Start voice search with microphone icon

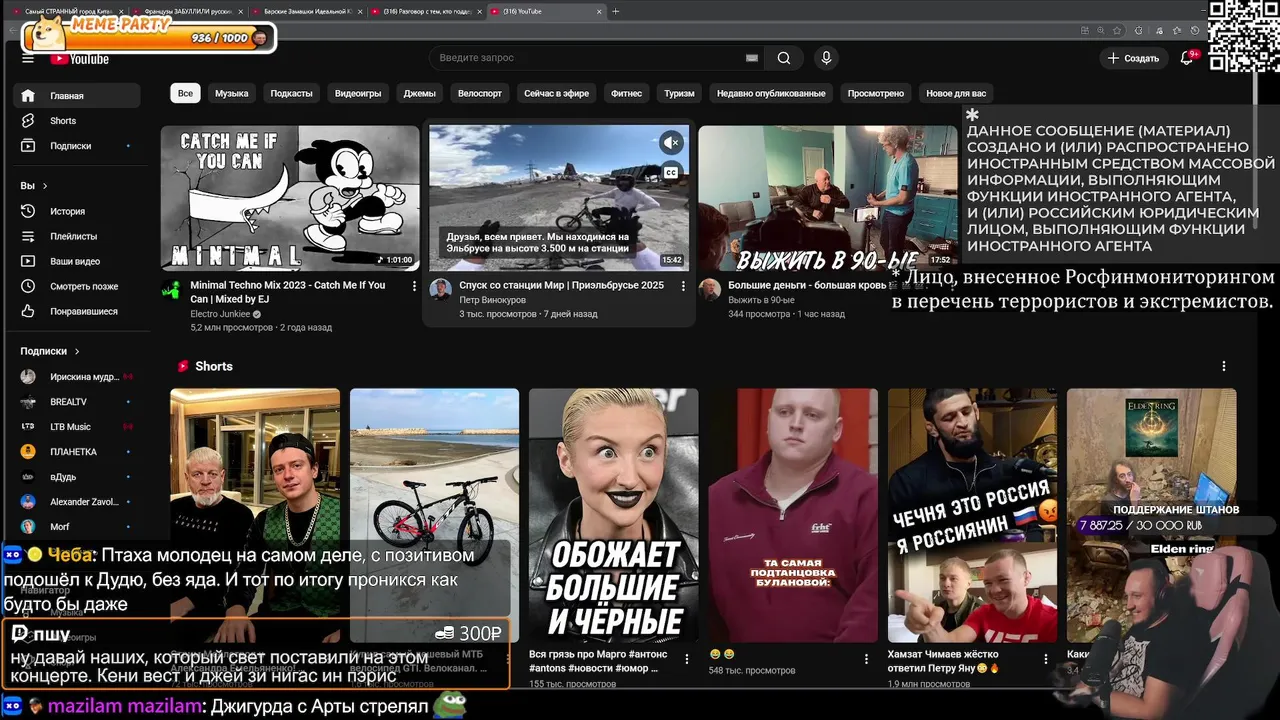pyautogui.click(x=826, y=58)
